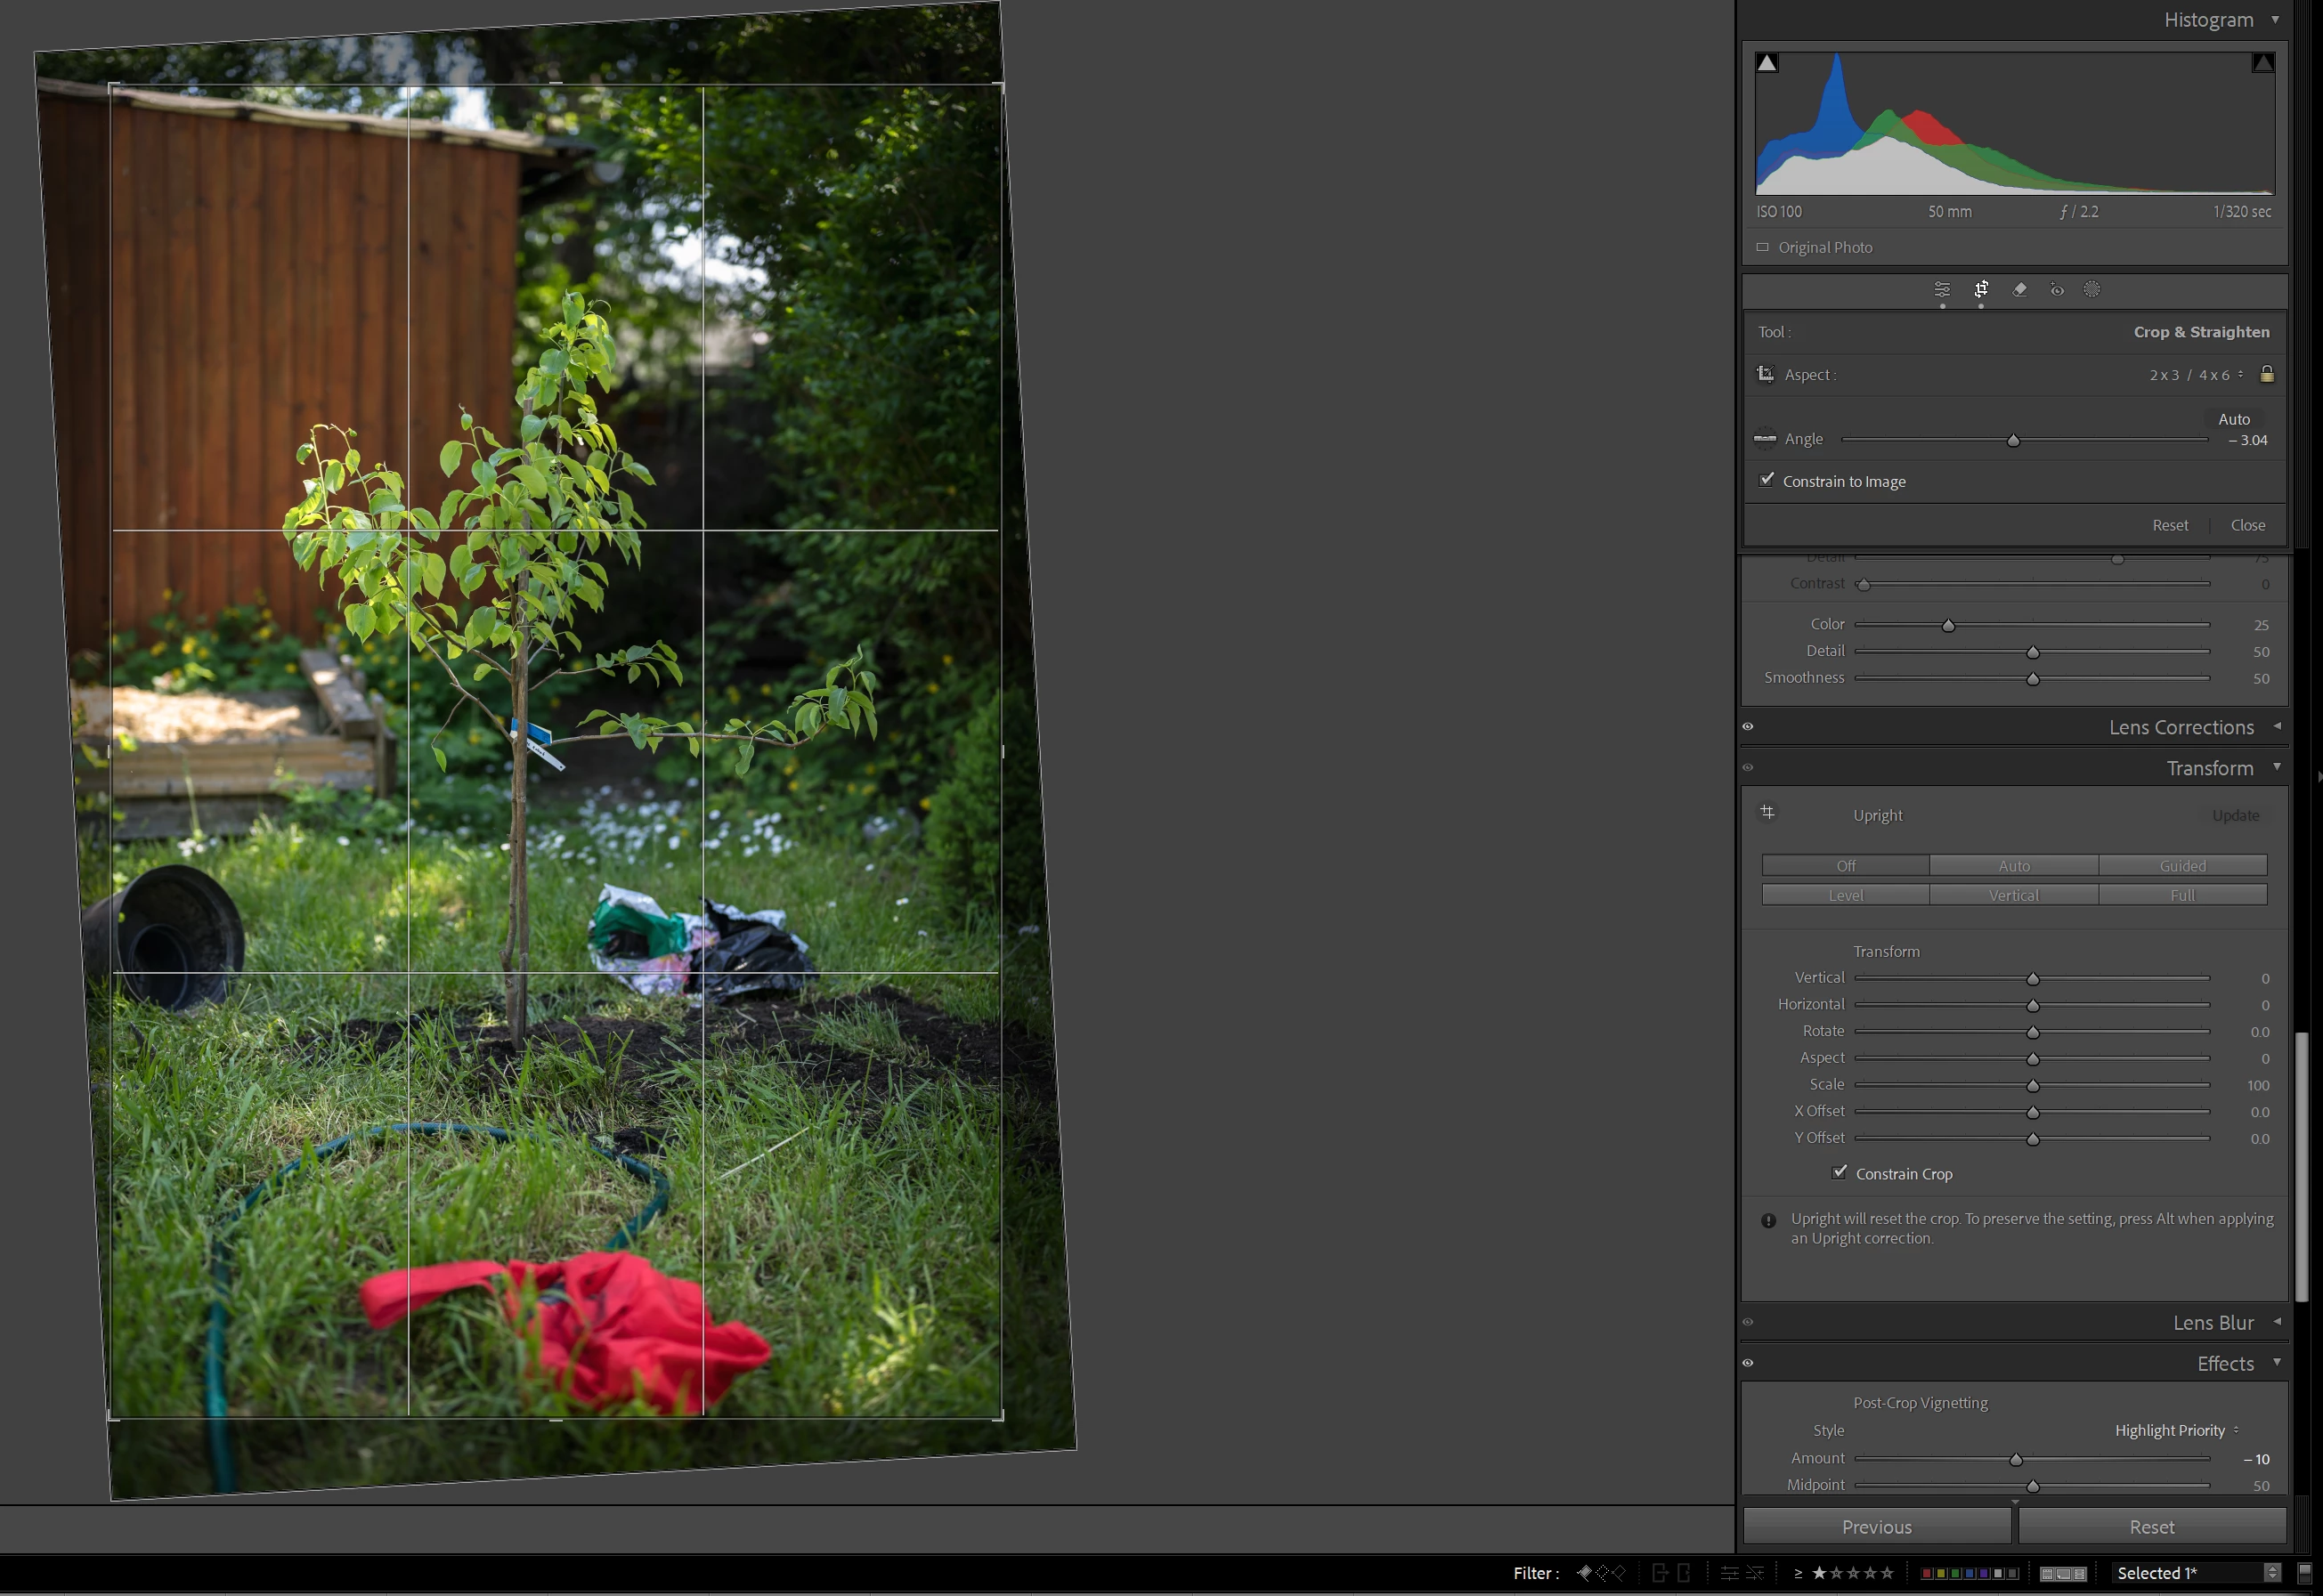Select the Vertical Upright mode
2323x1596 pixels.
click(2013, 895)
